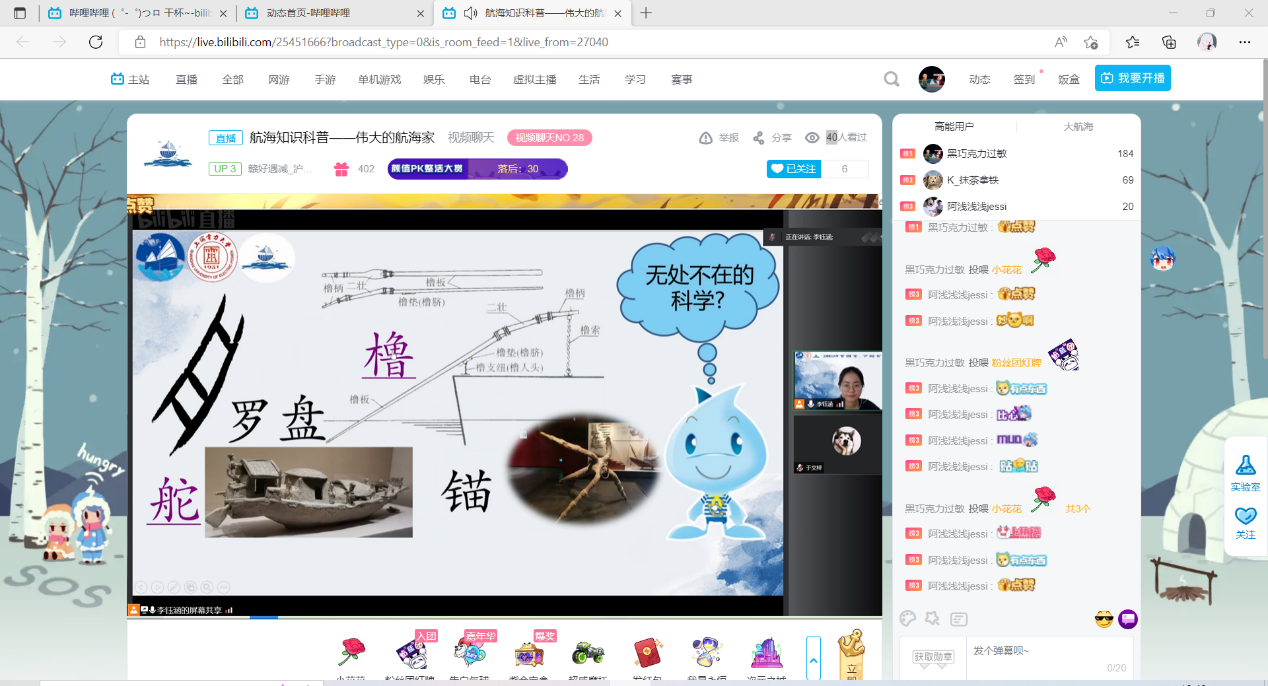
Task: Click the 我要开播 start streaming button
Action: (1132, 78)
